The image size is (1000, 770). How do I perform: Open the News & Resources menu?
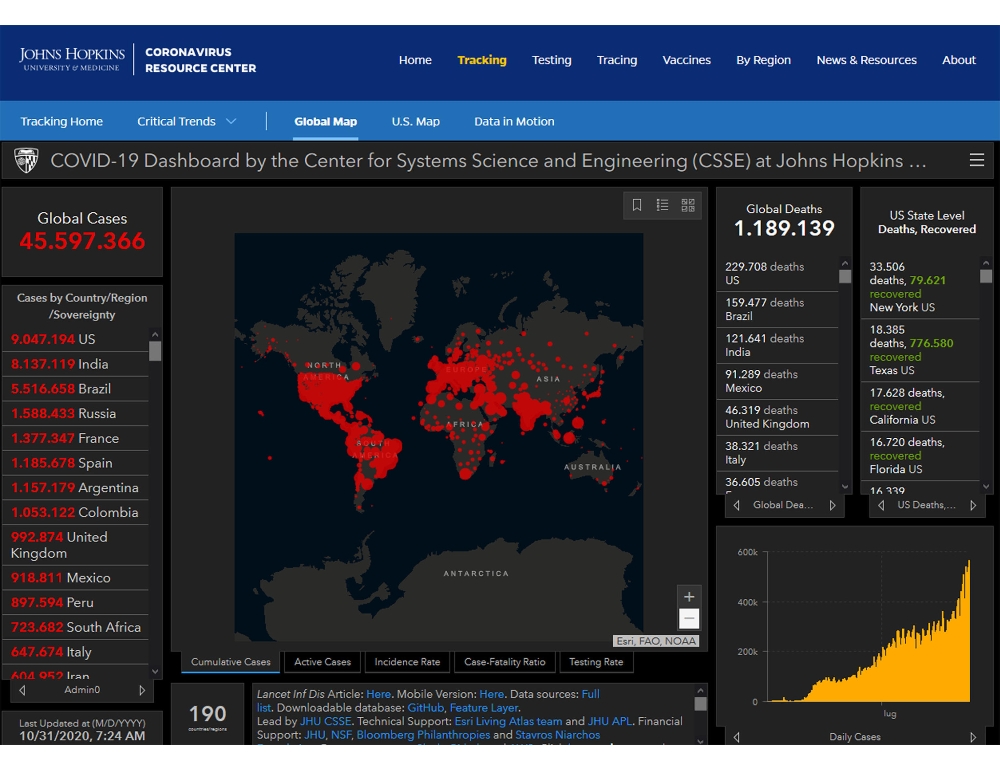click(x=866, y=60)
